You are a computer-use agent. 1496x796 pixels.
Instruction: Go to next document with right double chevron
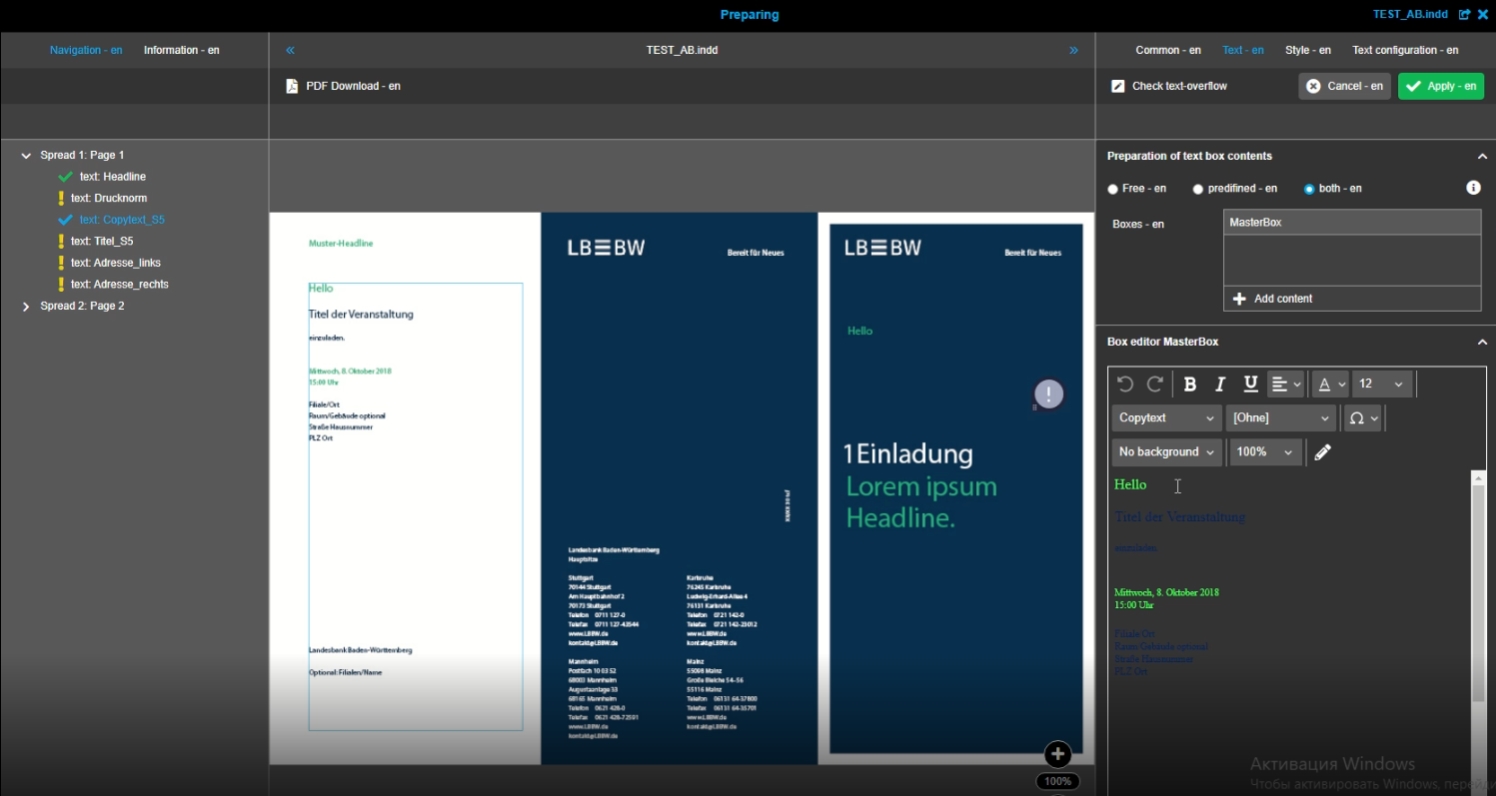[1074, 50]
